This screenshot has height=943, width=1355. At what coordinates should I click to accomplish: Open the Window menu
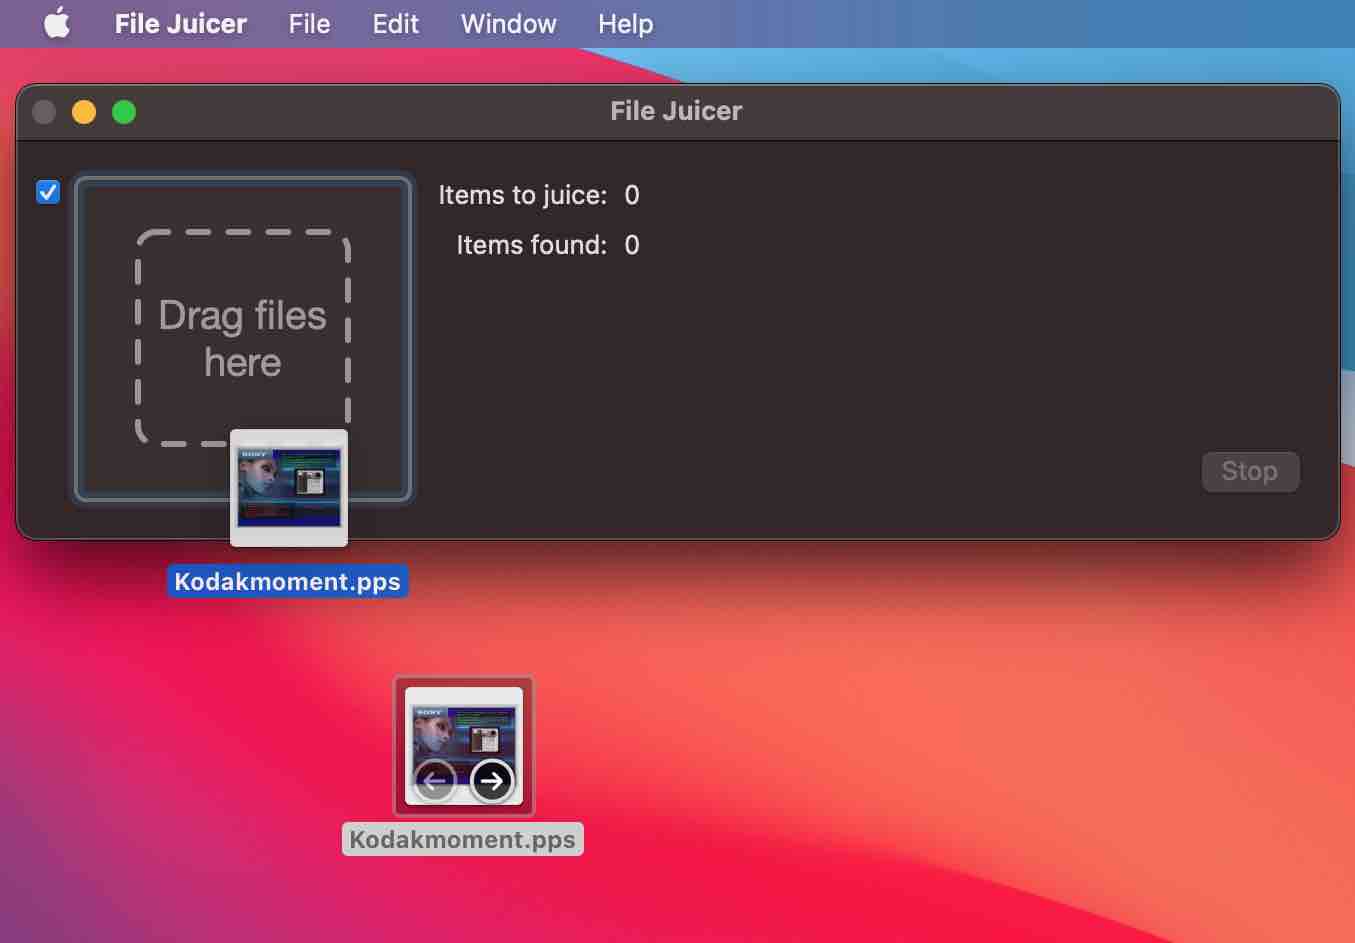click(508, 23)
